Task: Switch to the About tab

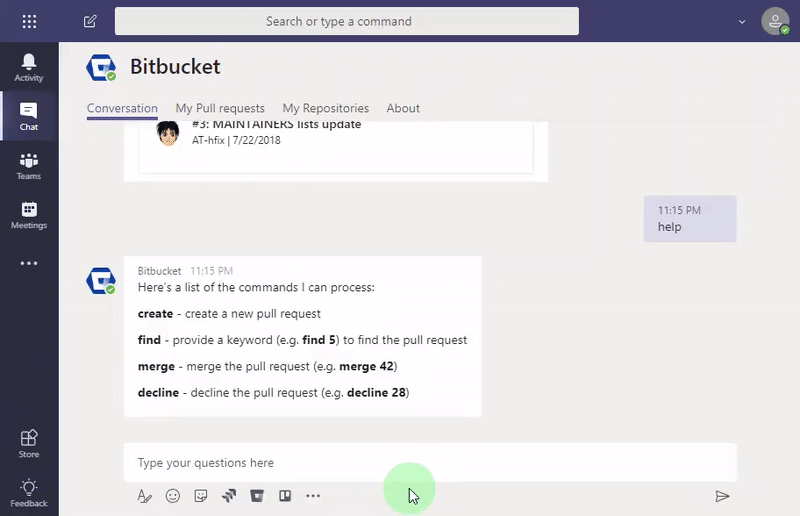Action: [x=403, y=108]
